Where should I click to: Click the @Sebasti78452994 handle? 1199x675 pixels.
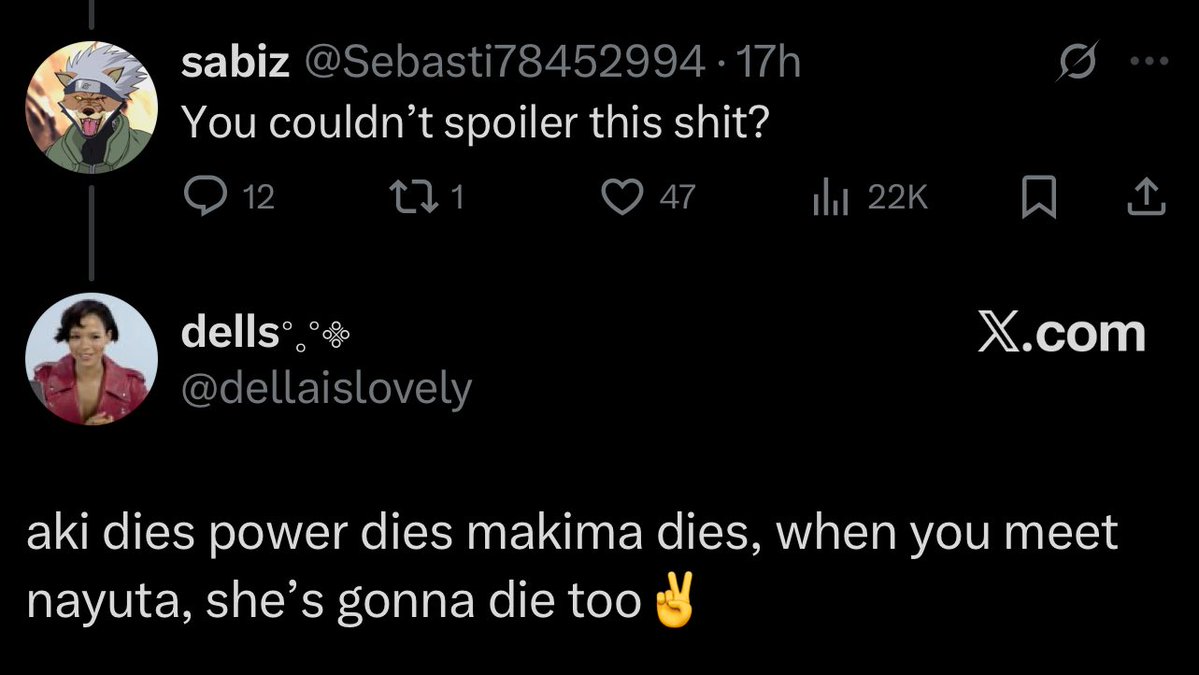(x=502, y=65)
